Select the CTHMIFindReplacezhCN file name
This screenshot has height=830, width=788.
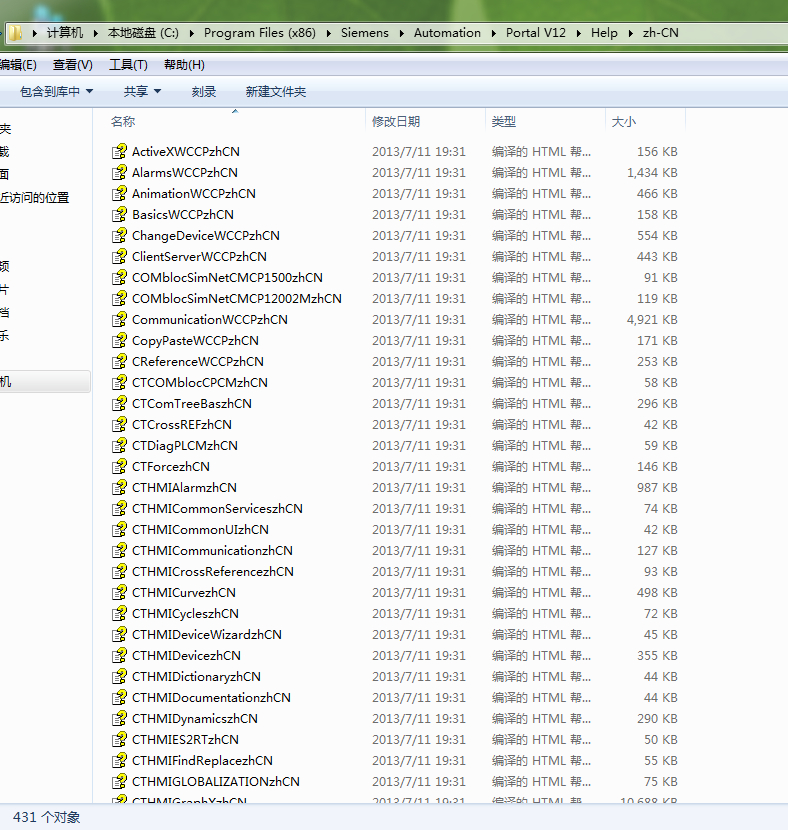(x=202, y=761)
